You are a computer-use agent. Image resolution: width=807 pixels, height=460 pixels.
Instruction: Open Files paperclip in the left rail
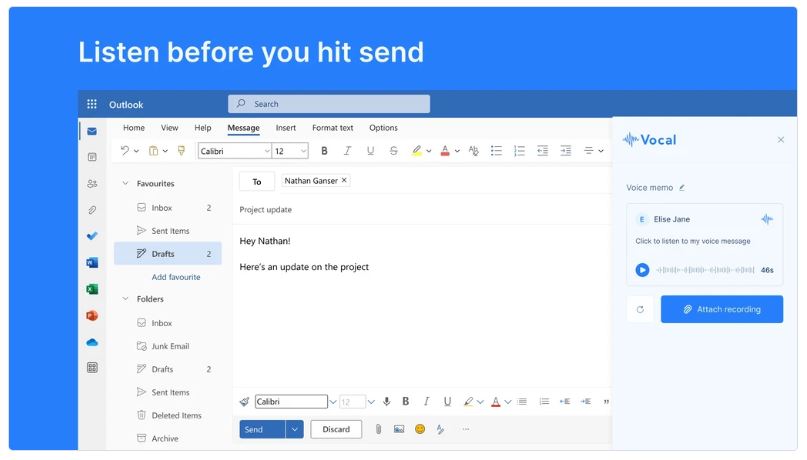[92, 210]
